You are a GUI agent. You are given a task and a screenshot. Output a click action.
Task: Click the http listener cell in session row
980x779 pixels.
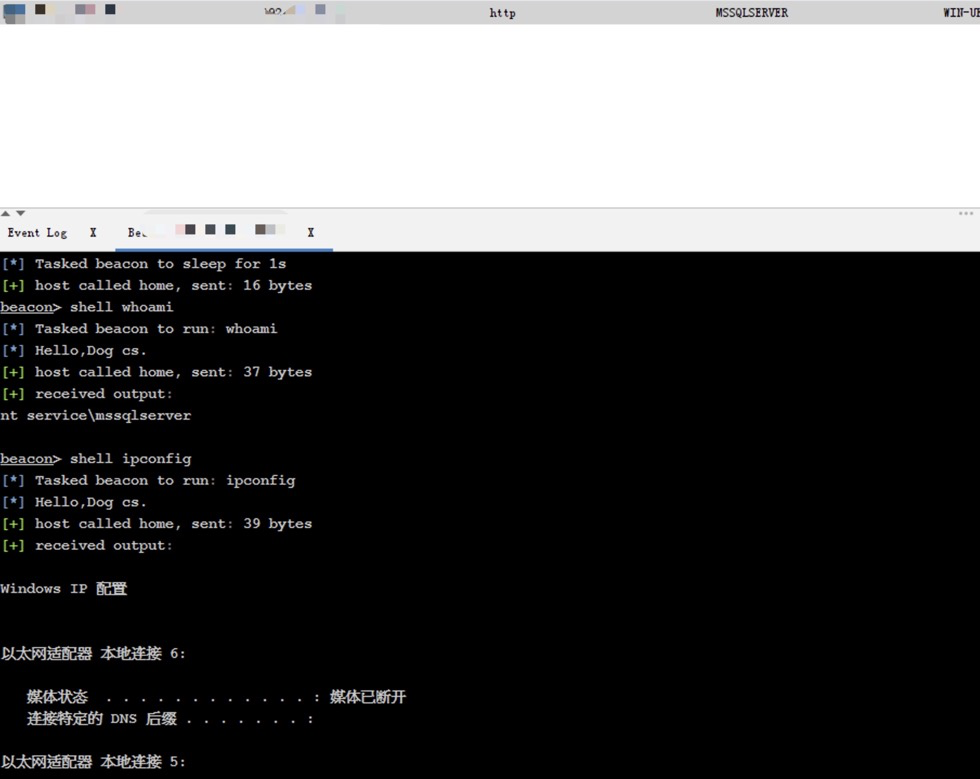coord(502,13)
